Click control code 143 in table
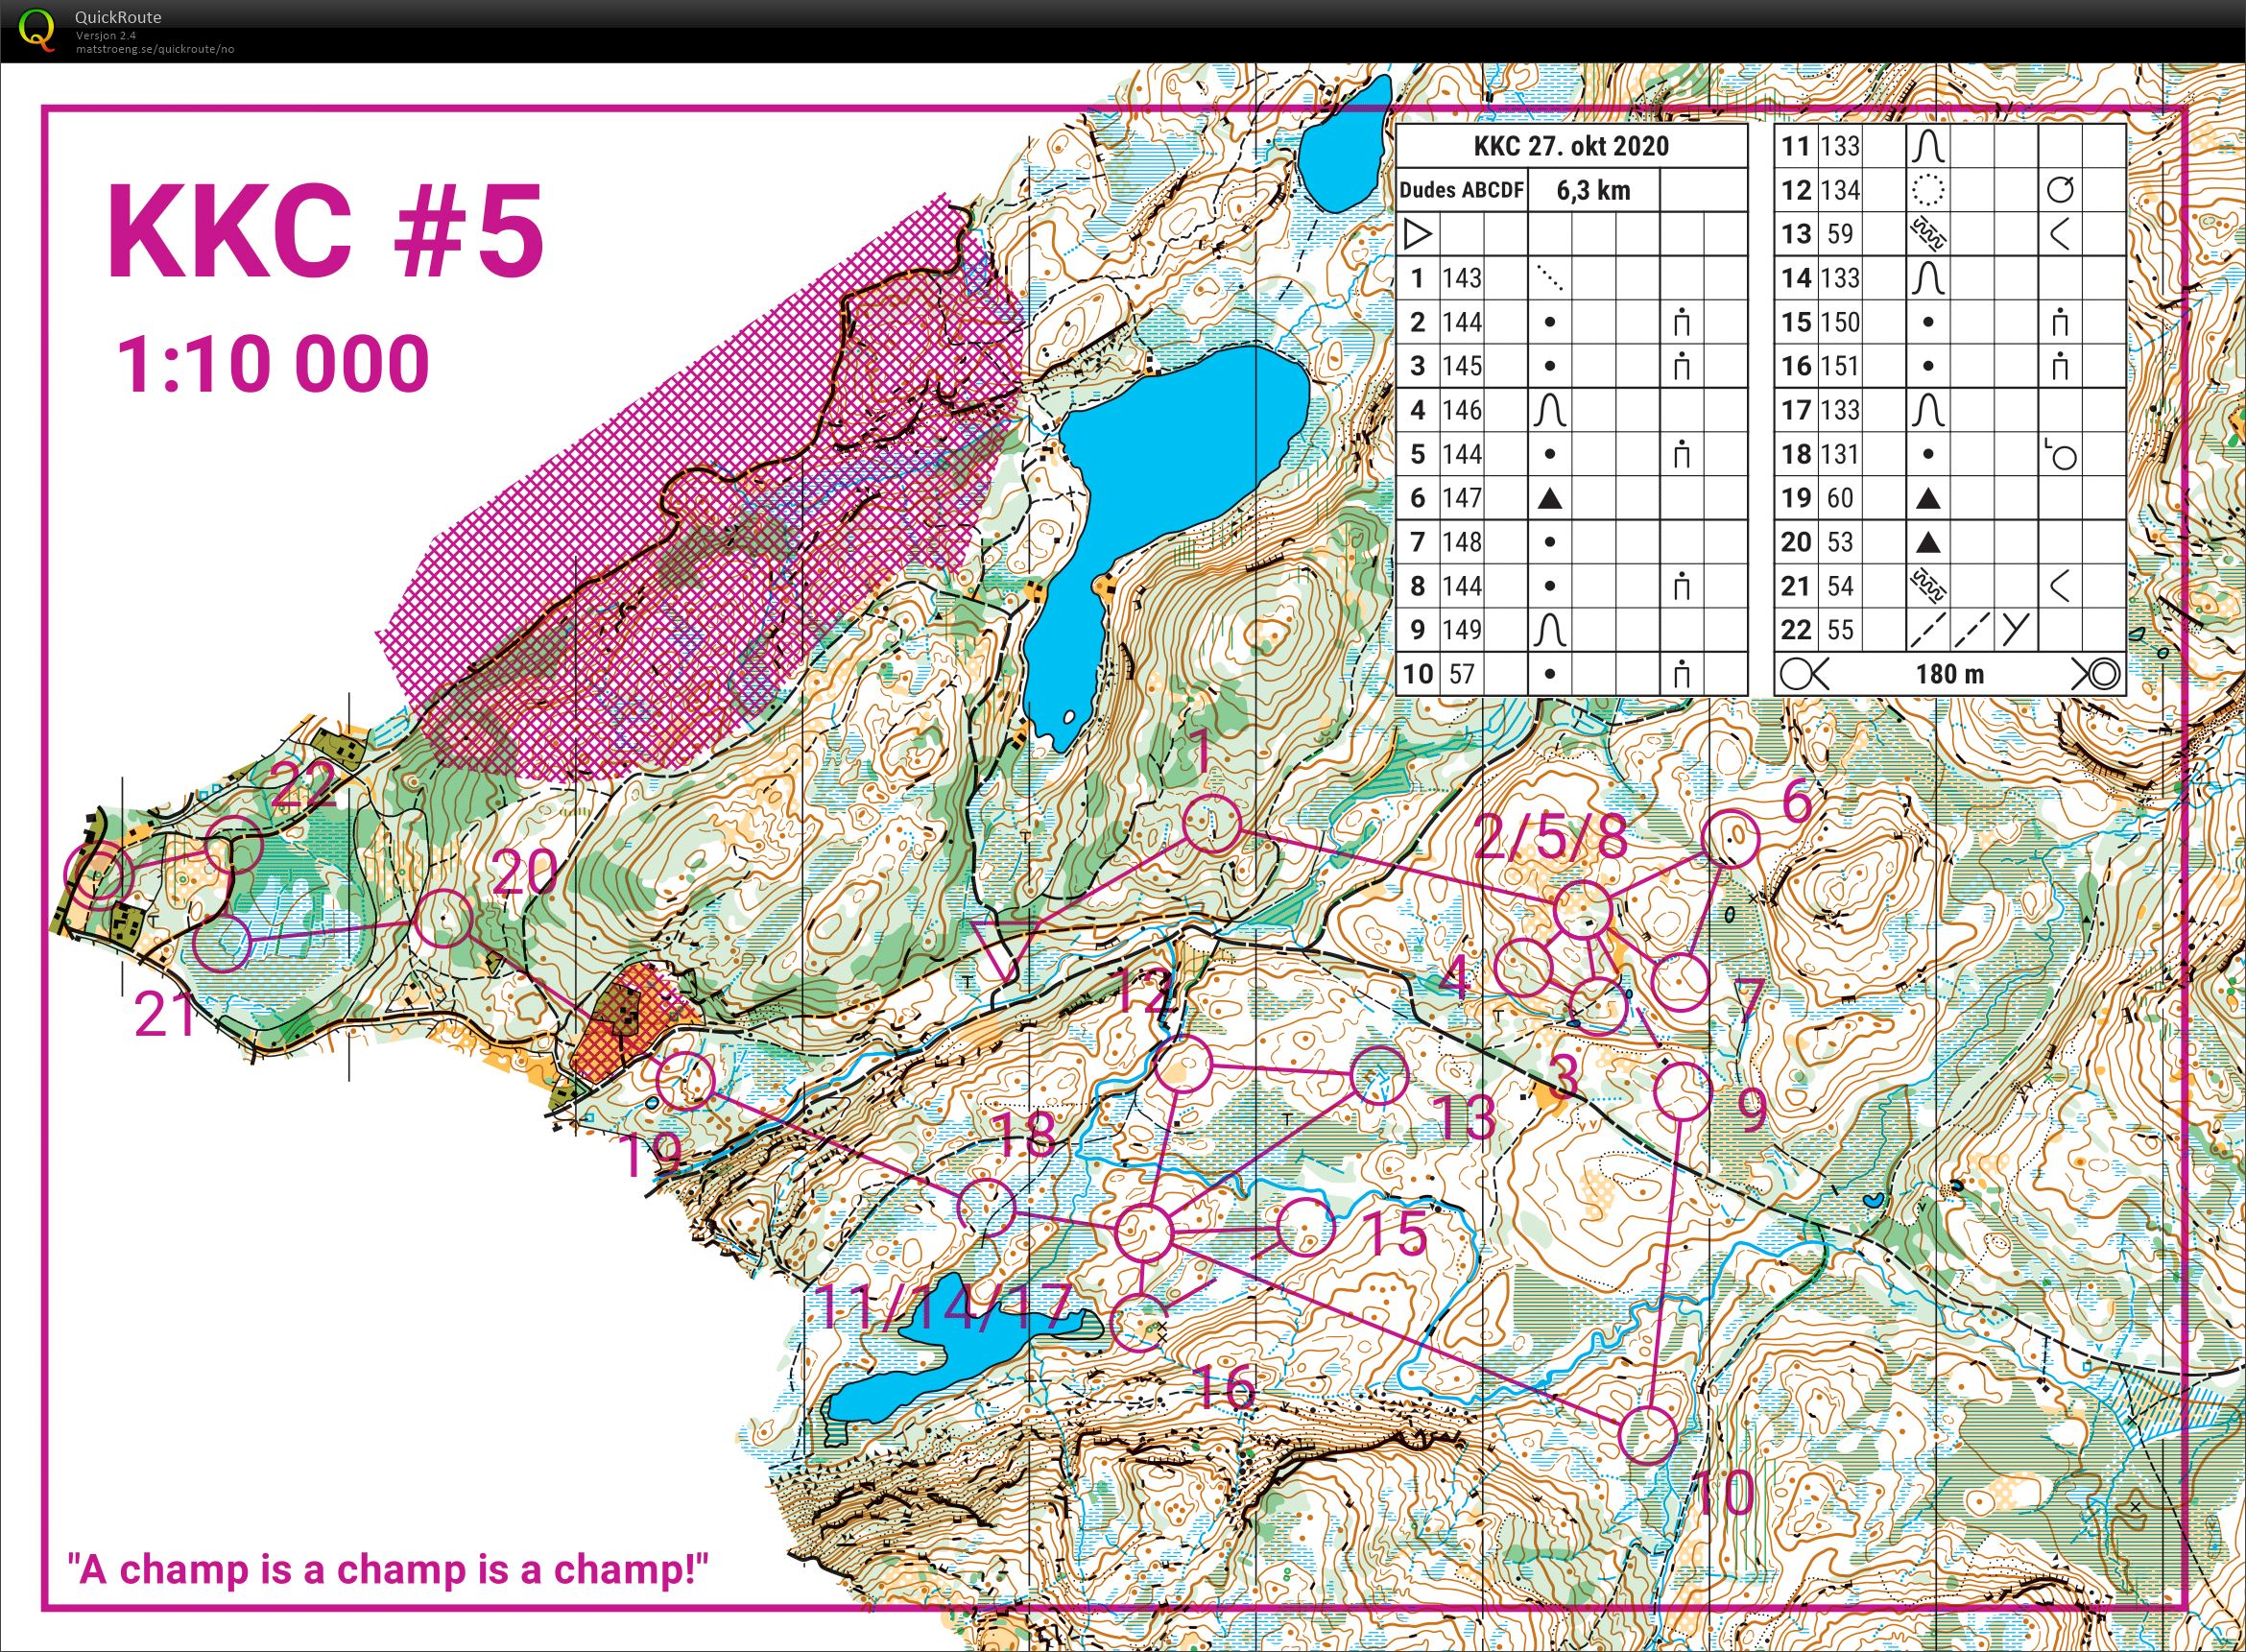 [x=1462, y=278]
